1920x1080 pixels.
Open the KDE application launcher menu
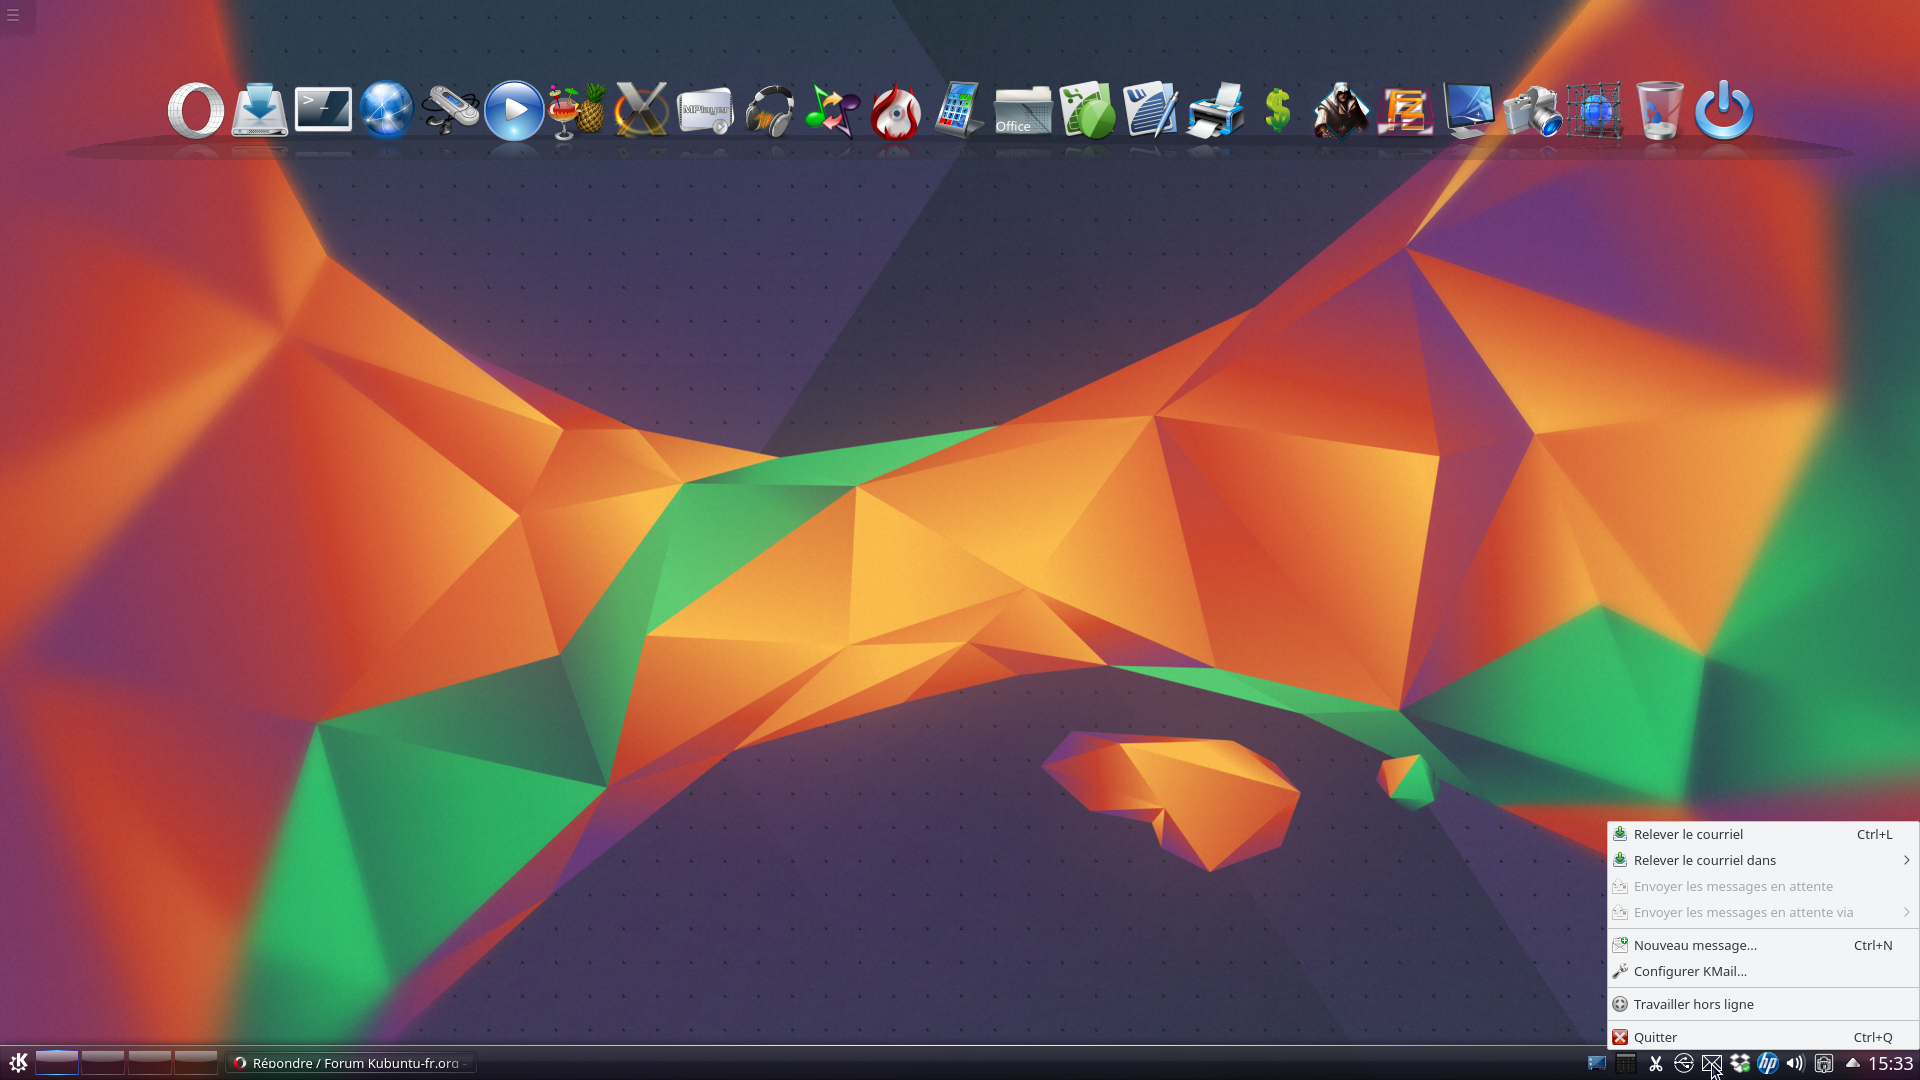pyautogui.click(x=18, y=1063)
